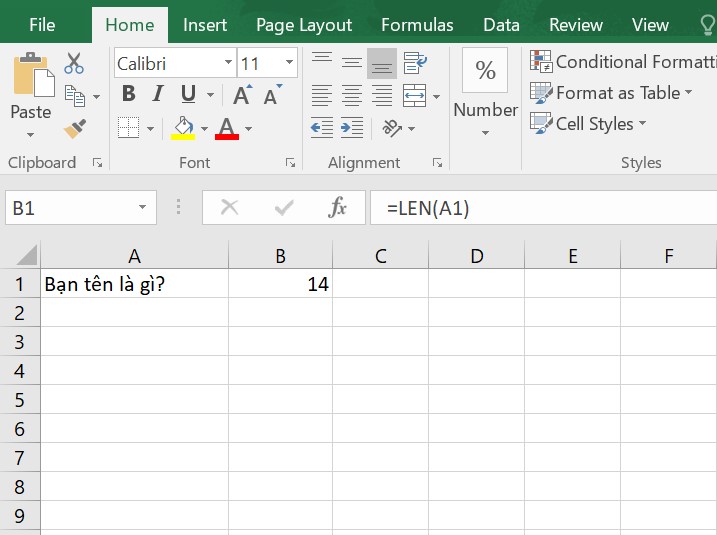Click the Wrap Text icon
Image resolution: width=717 pixels, height=535 pixels.
[x=415, y=63]
